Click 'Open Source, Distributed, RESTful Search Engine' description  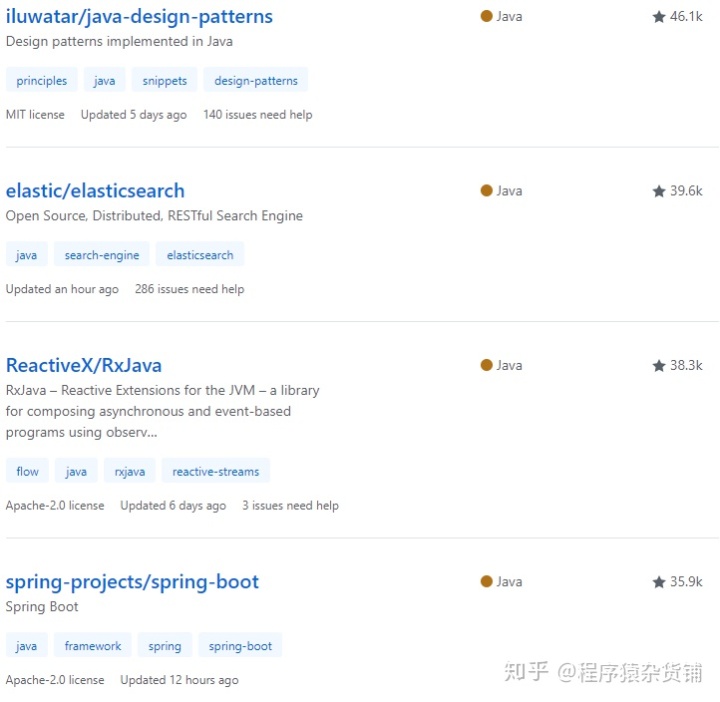[154, 216]
